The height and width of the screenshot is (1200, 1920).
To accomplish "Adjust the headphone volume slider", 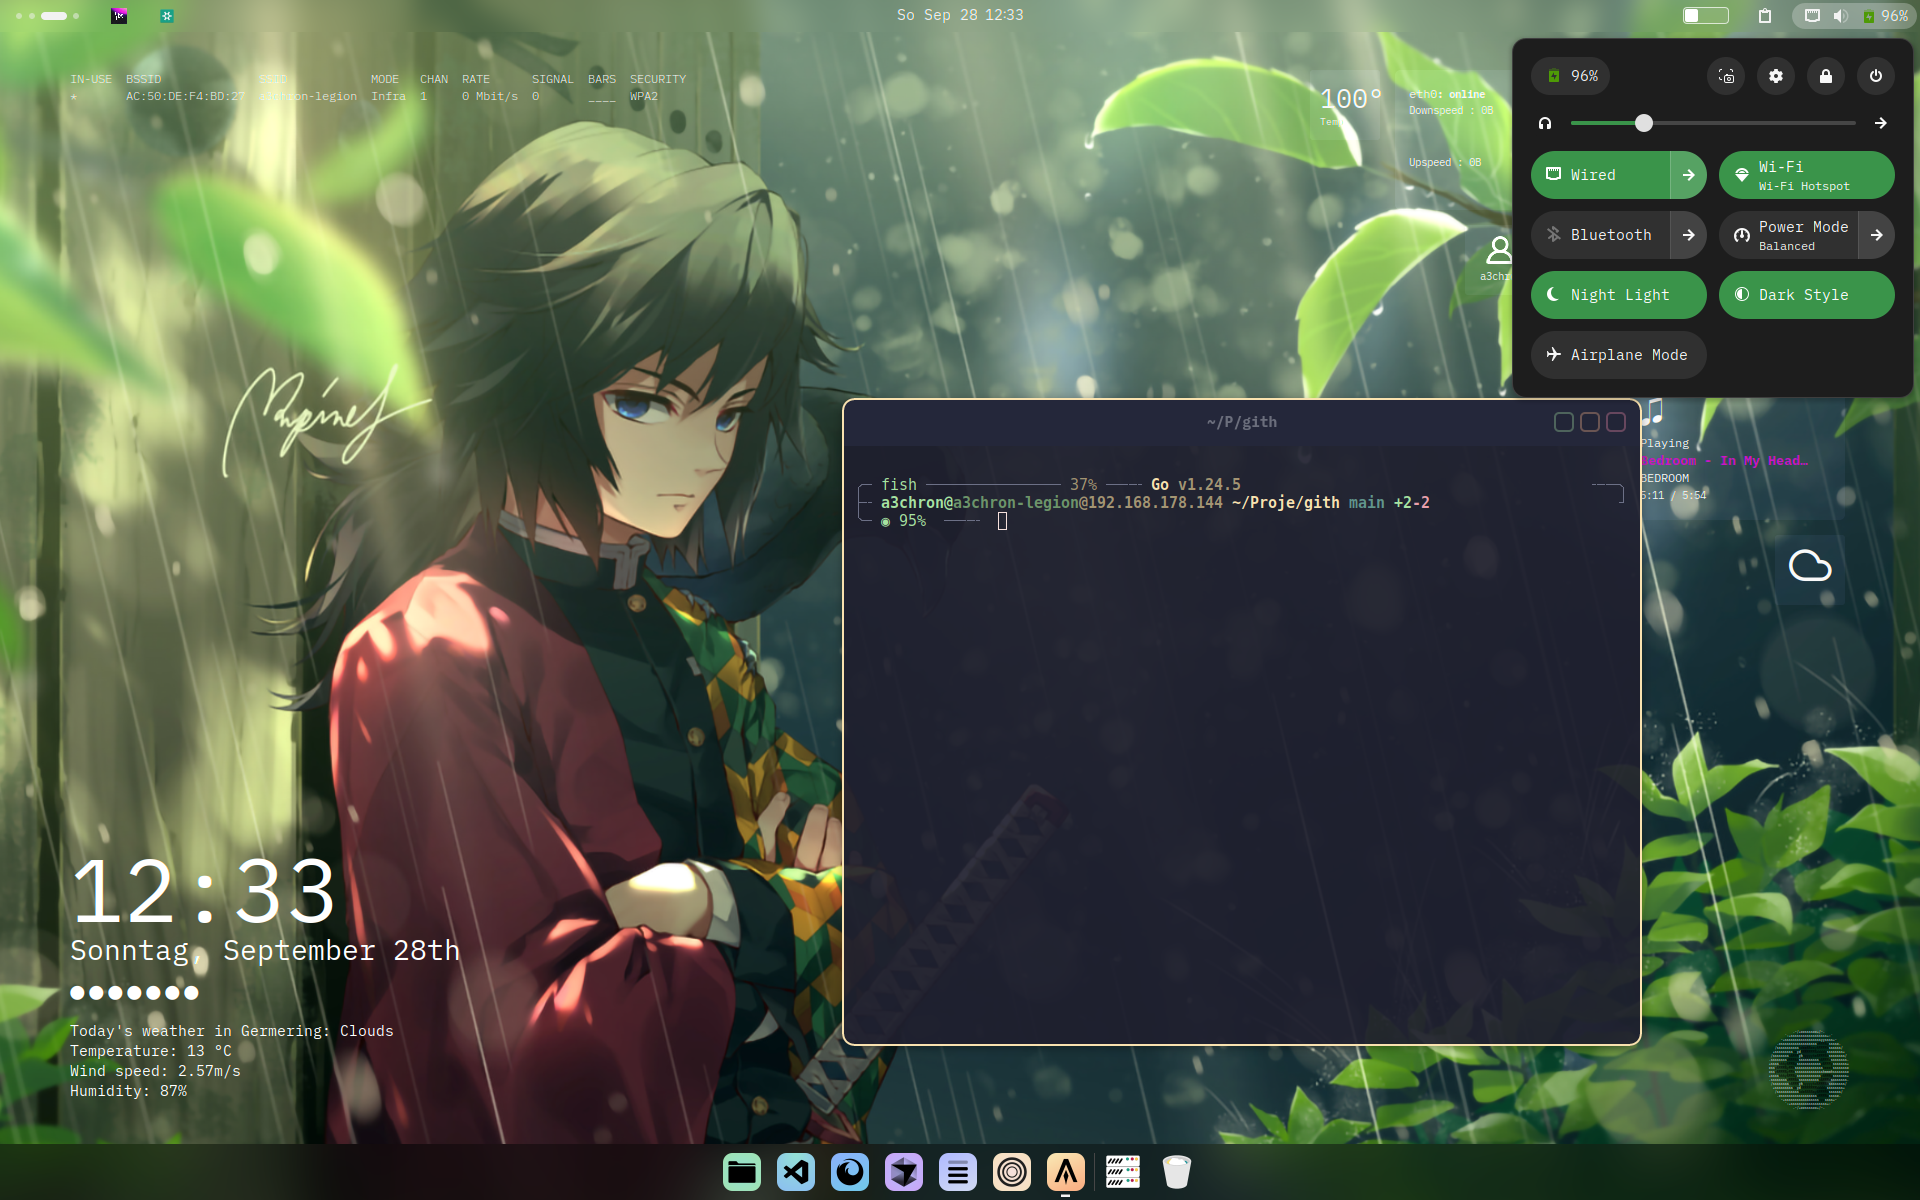I will pos(1644,123).
